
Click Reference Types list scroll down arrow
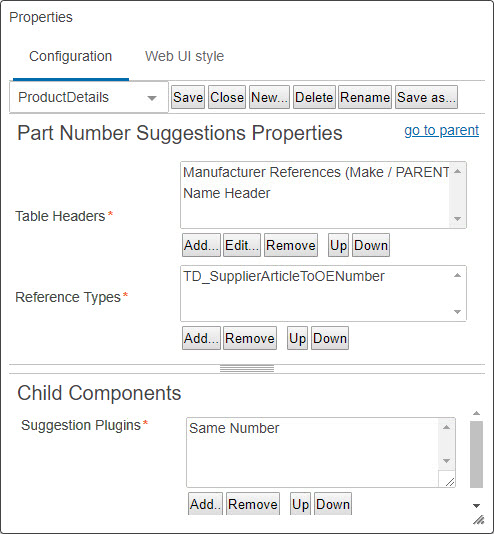click(x=458, y=312)
